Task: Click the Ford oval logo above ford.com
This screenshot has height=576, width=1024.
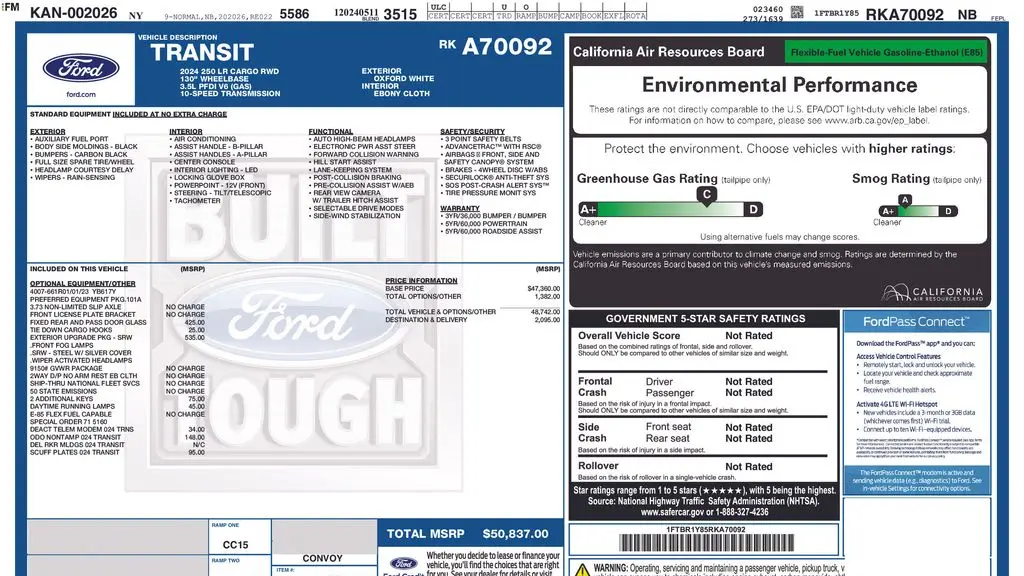Action: 81,68
